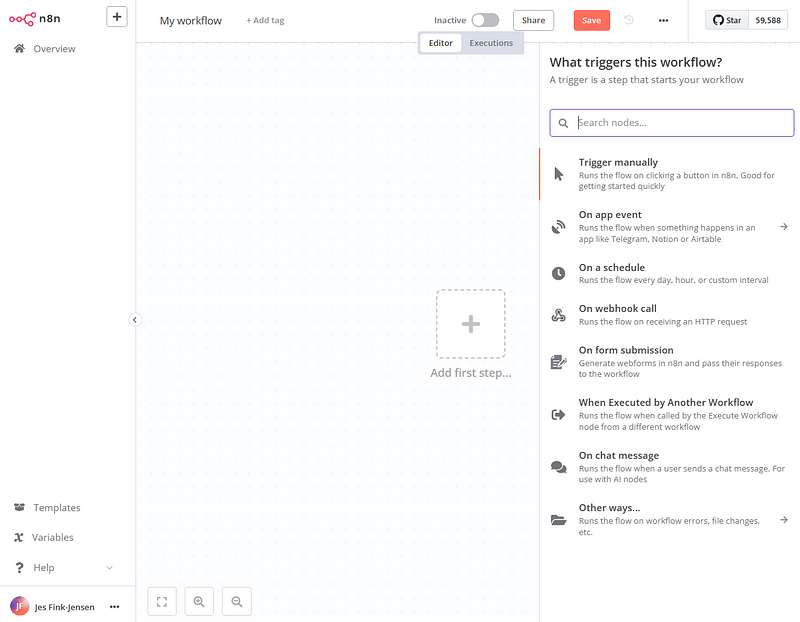Viewport: 800px width, 622px height.
Task: Click Jes Fink-Jensen user name
Action: [x=64, y=607]
